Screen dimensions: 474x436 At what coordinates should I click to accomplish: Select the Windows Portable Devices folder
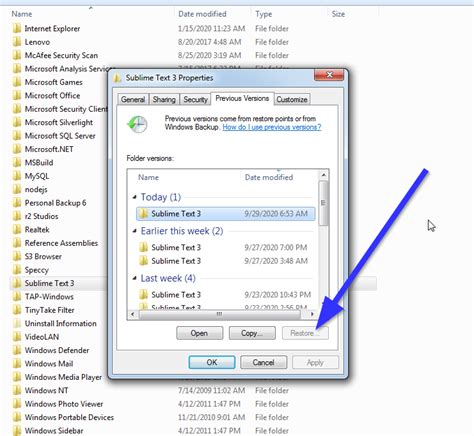click(69, 417)
